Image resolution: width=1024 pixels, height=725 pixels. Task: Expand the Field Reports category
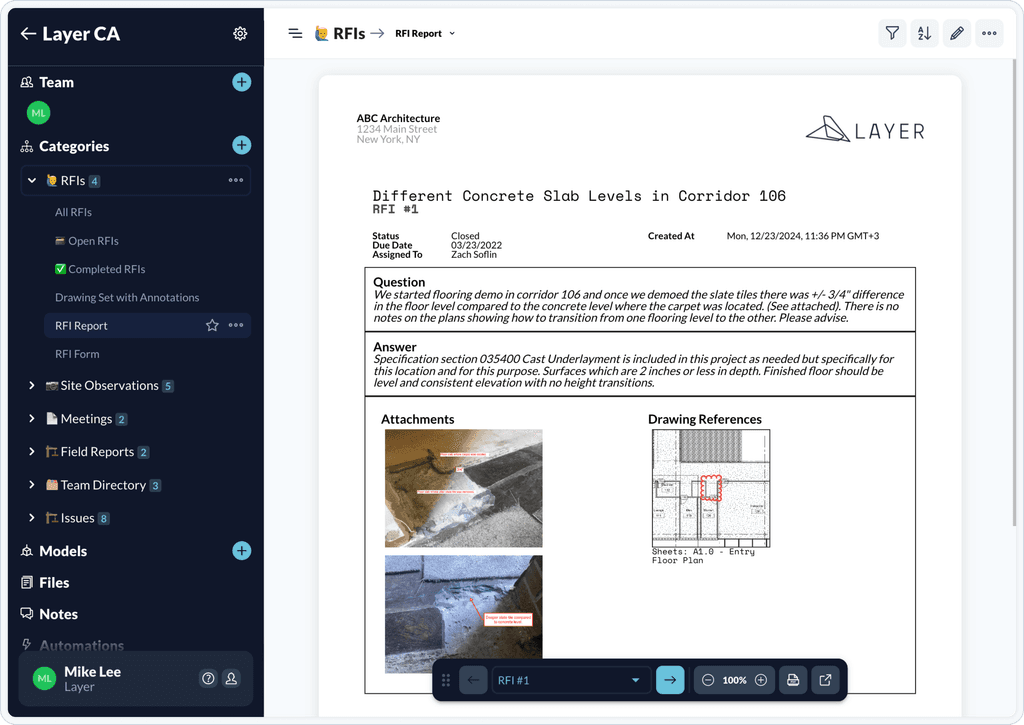pos(31,451)
